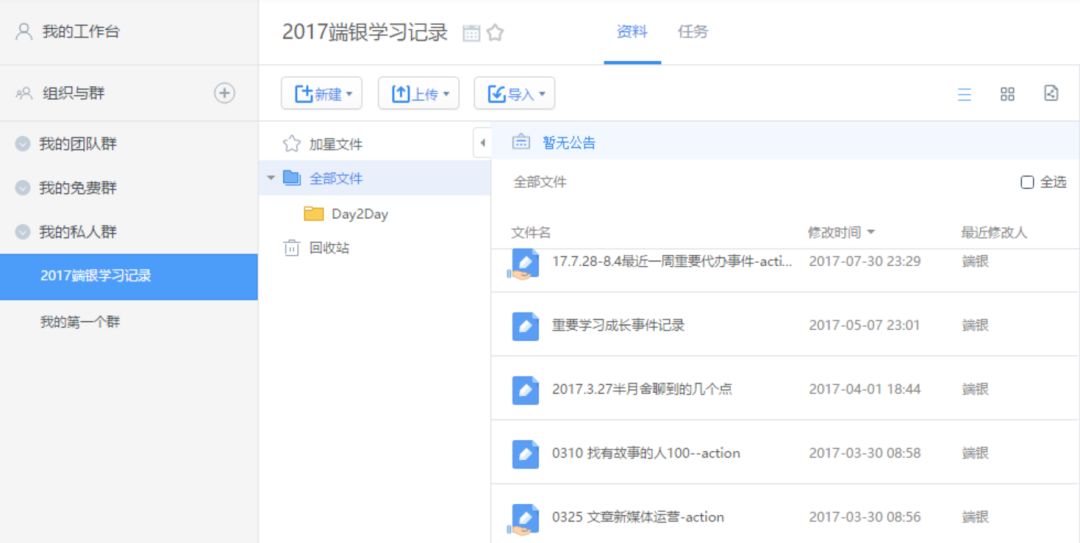Select the 资料 tab

632,32
